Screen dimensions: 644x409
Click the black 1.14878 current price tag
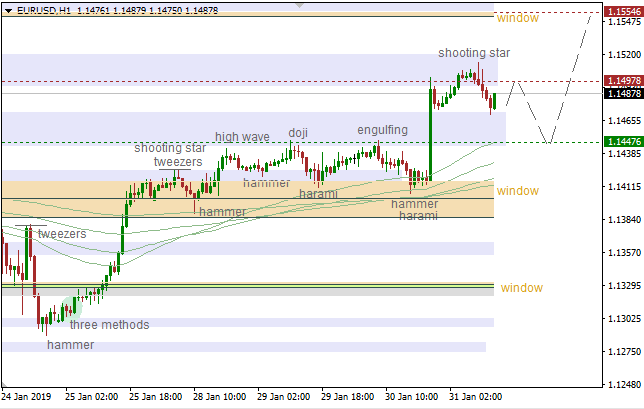[x=619, y=93]
